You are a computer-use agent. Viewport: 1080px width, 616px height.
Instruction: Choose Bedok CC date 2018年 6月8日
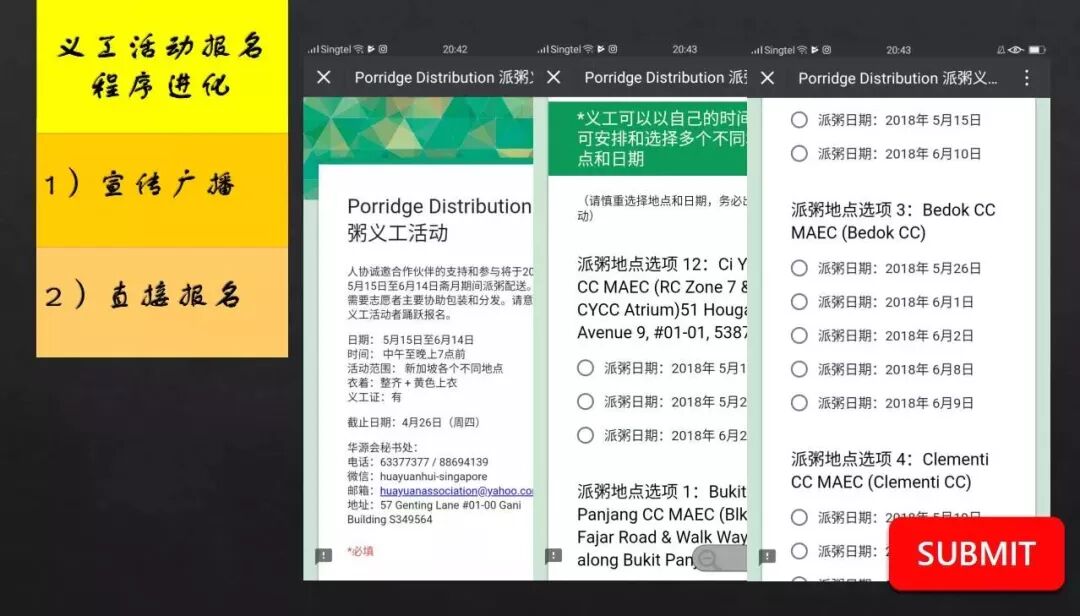coord(799,369)
